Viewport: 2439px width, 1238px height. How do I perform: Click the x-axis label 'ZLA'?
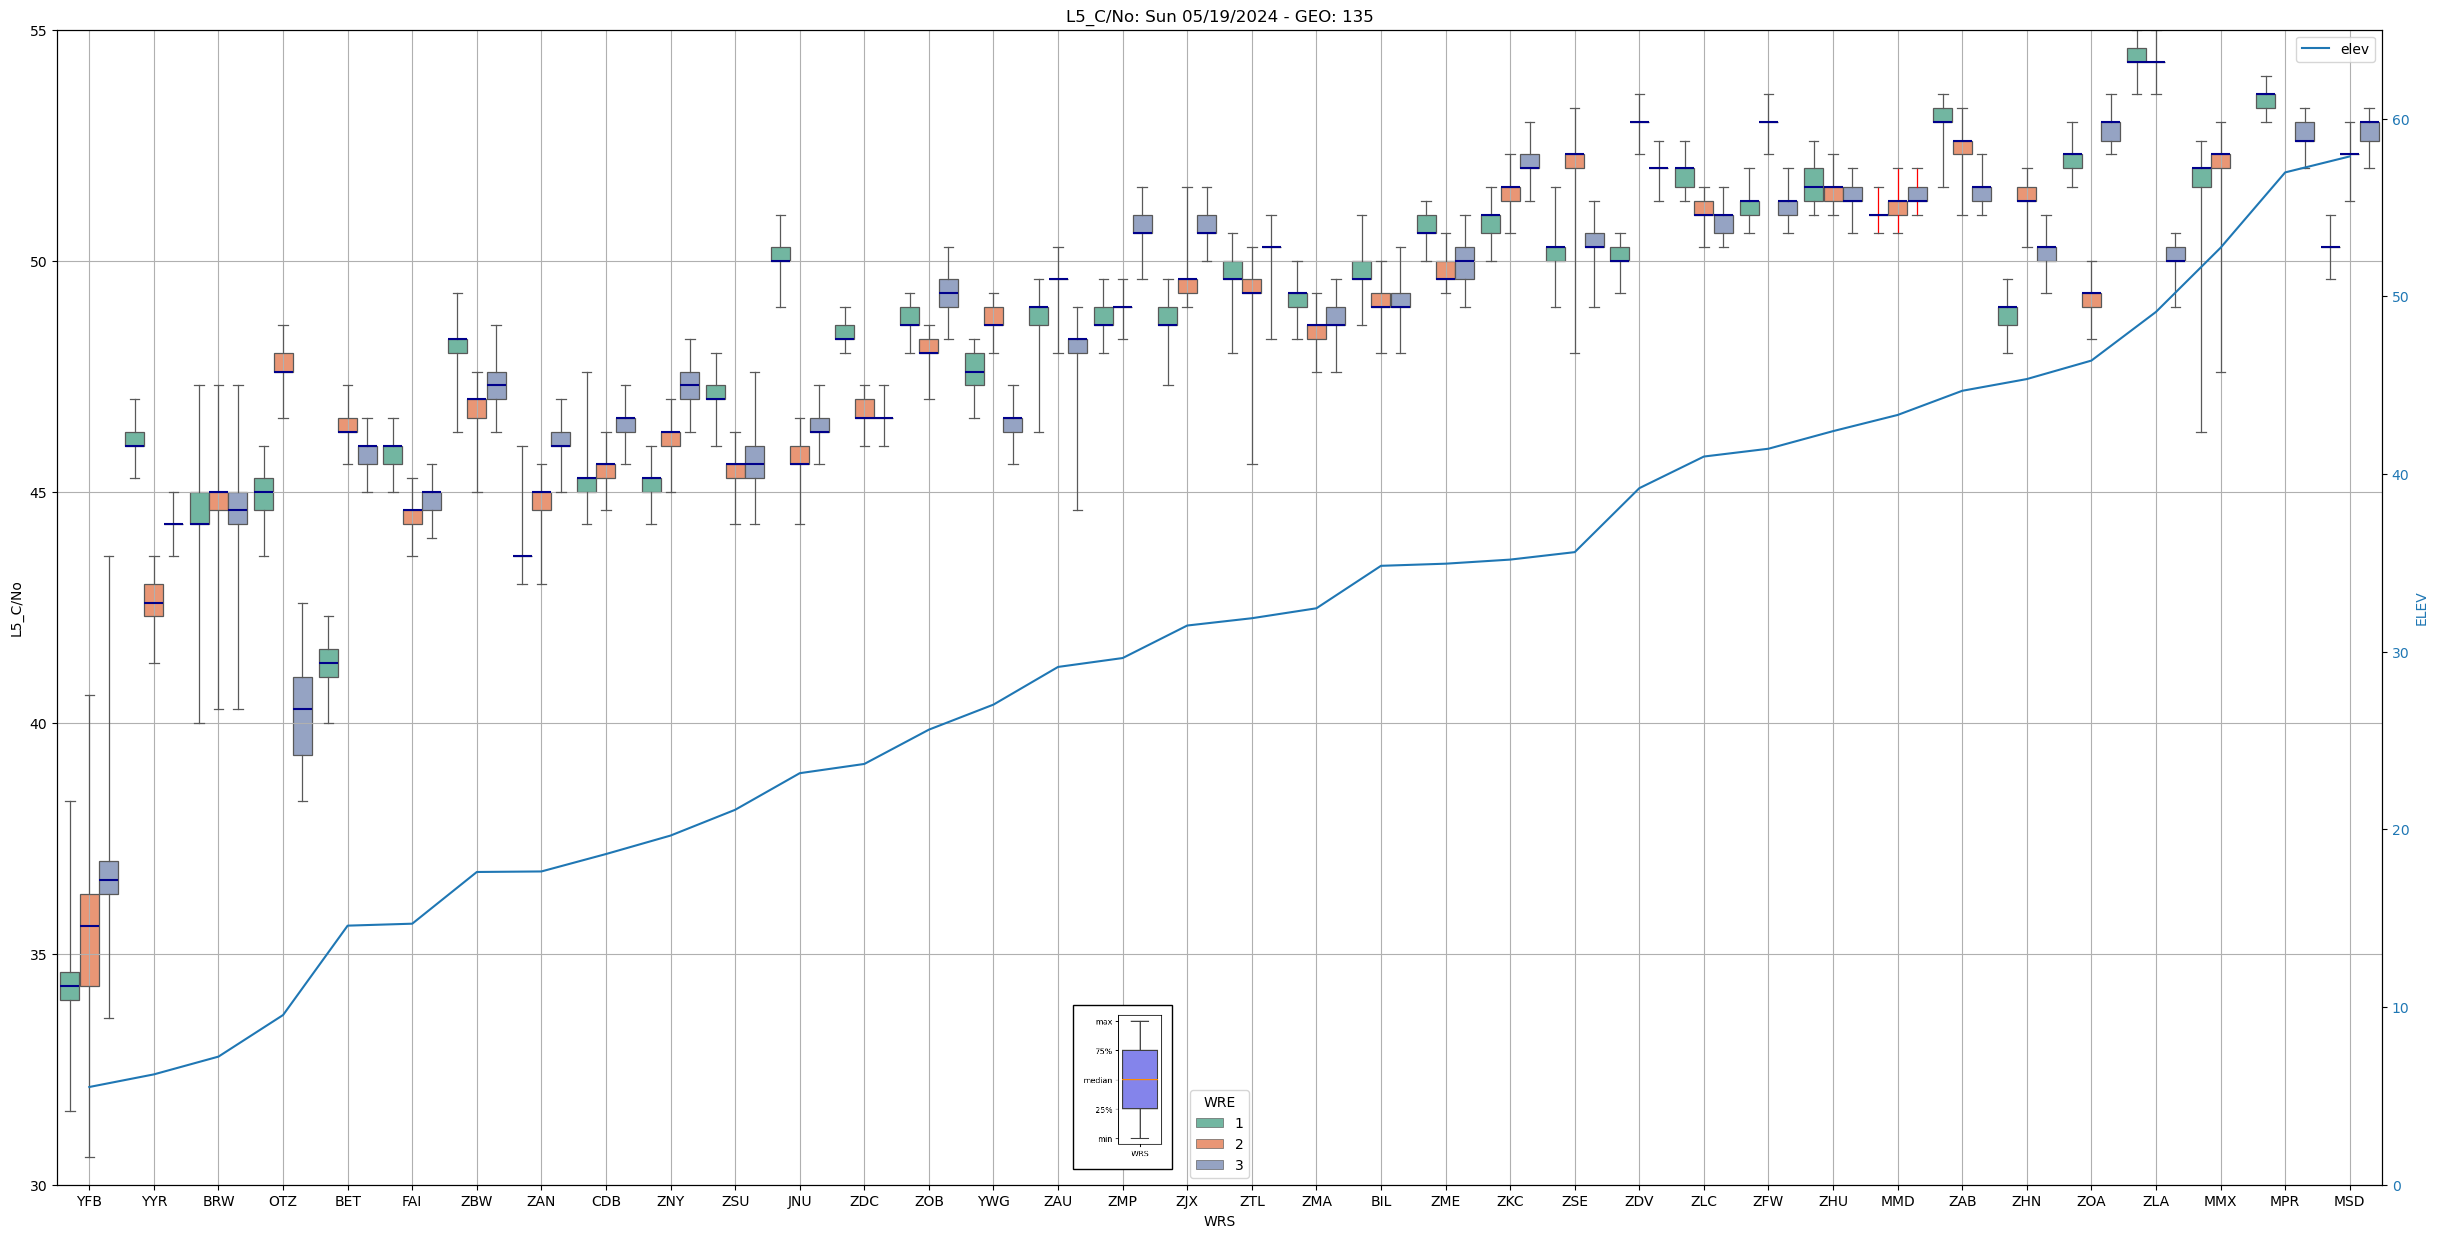(2156, 1201)
